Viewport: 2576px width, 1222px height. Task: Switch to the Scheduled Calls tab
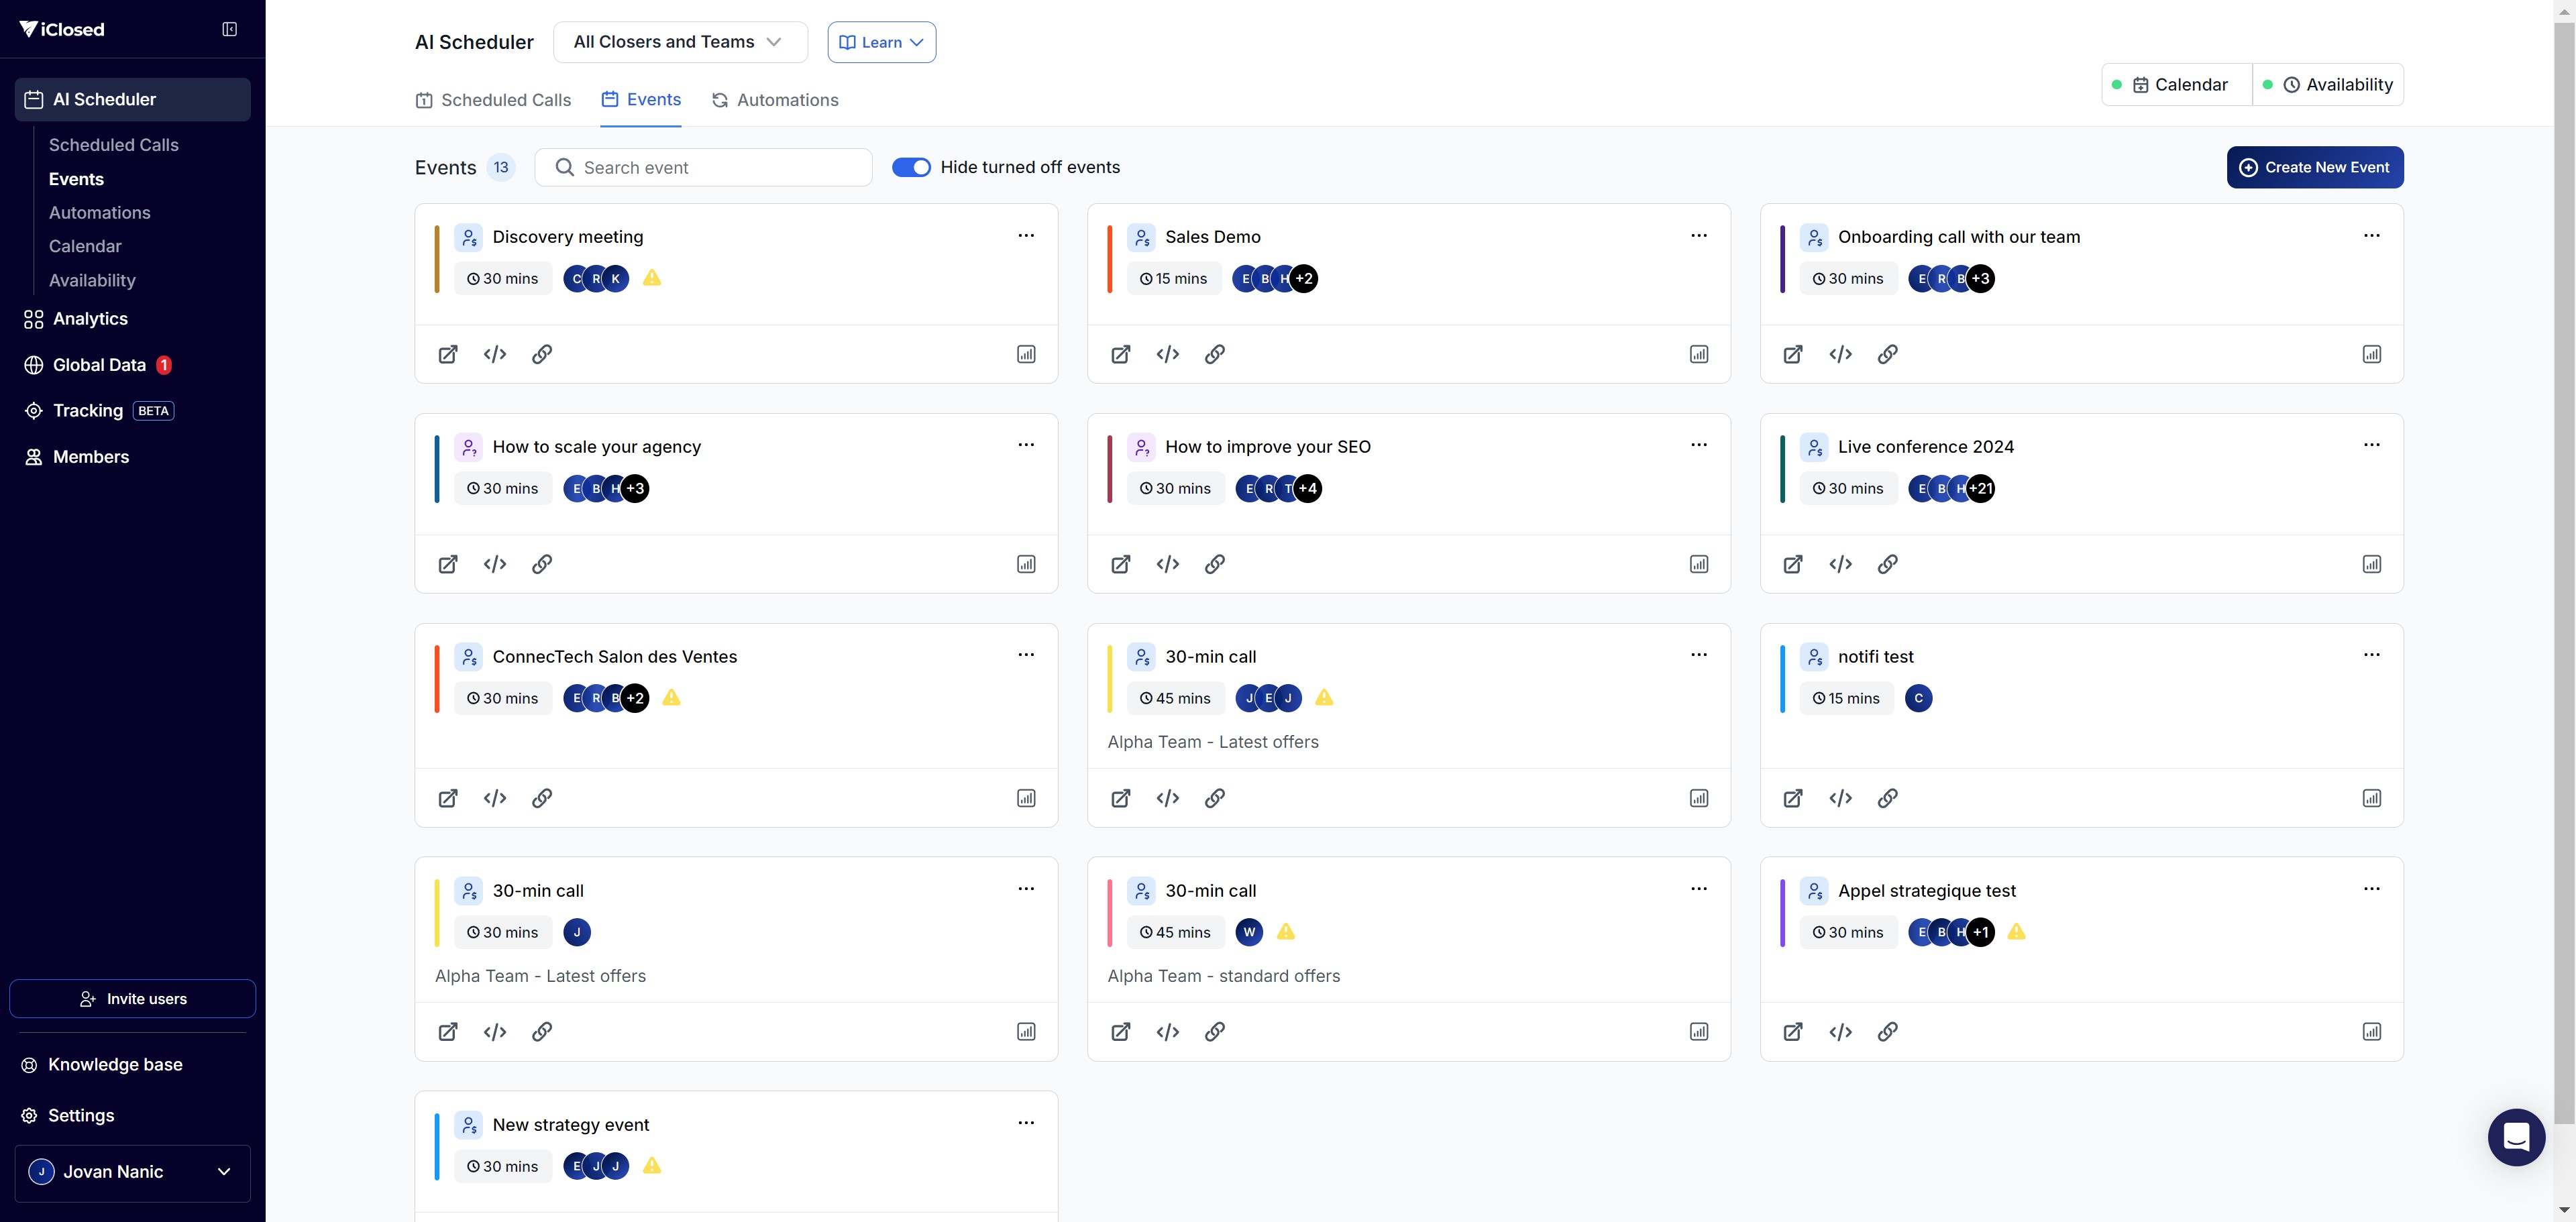494,100
